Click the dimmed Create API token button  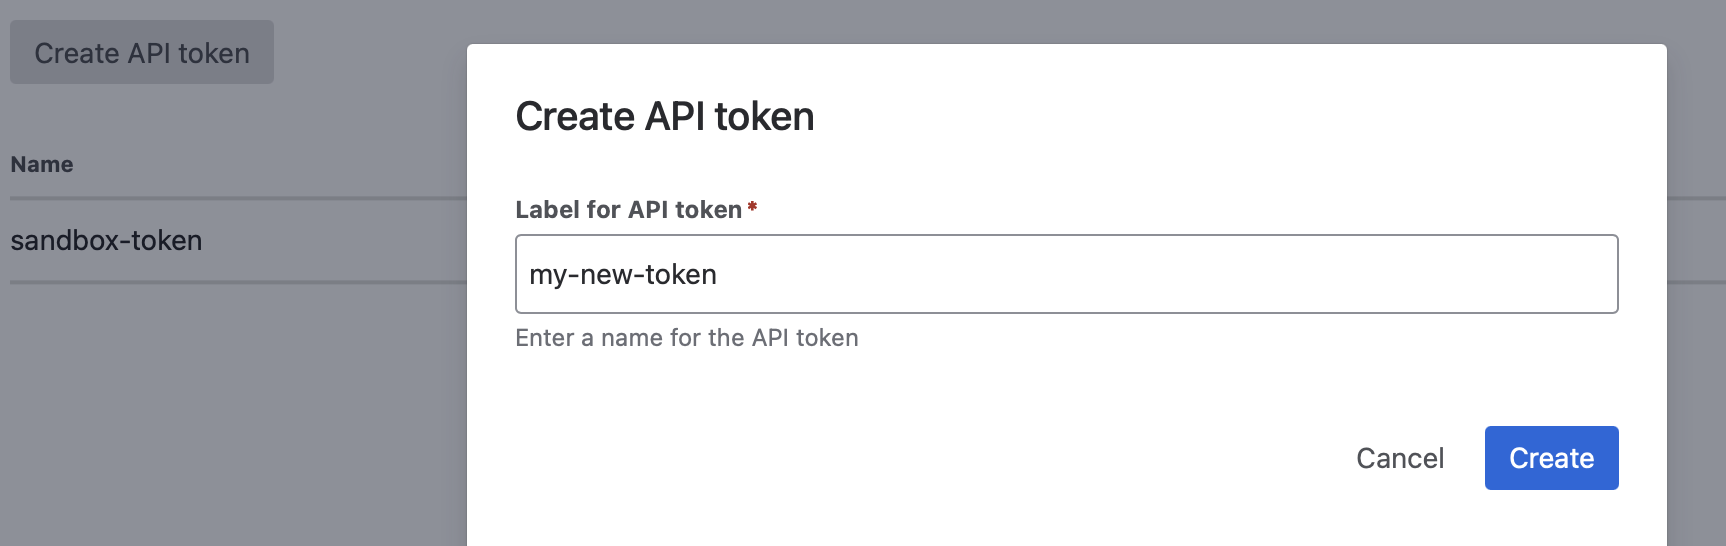click(142, 53)
